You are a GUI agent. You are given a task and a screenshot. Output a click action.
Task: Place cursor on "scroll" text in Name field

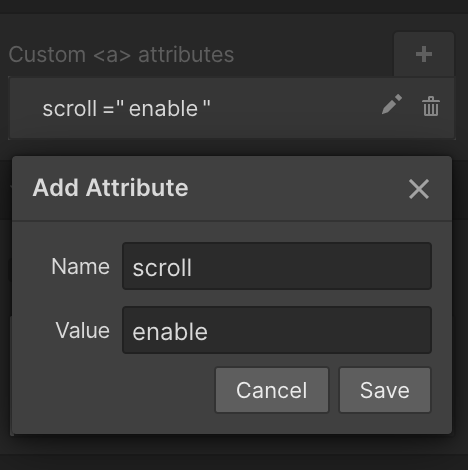[x=162, y=268]
